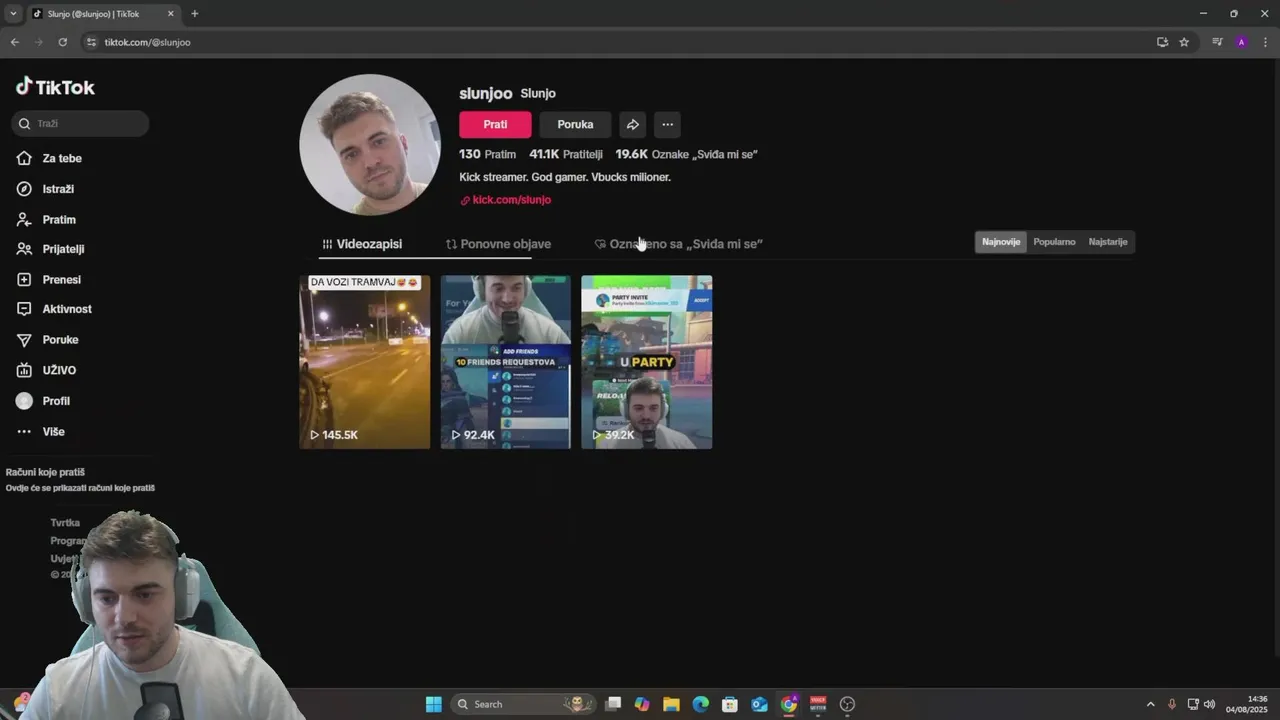The width and height of the screenshot is (1280, 720).
Task: Open Task View on the taskbar
Action: click(614, 704)
